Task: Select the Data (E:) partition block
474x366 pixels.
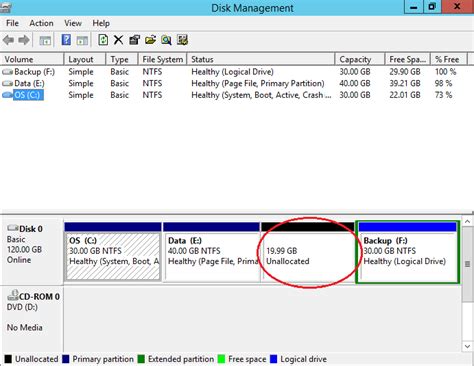Action: [x=211, y=252]
